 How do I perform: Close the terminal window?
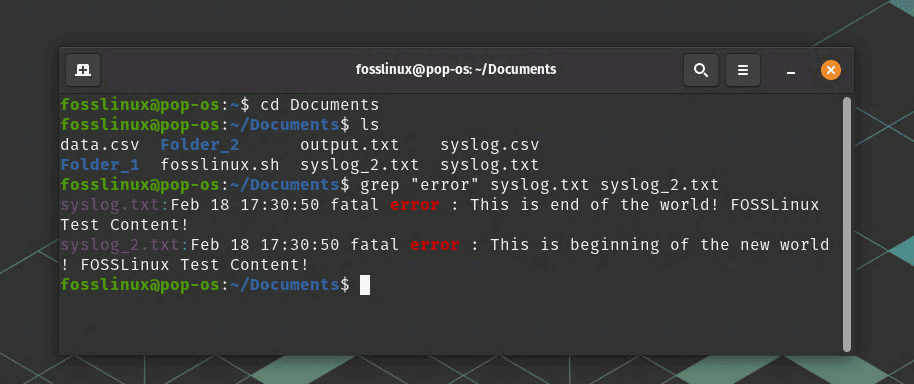831,70
